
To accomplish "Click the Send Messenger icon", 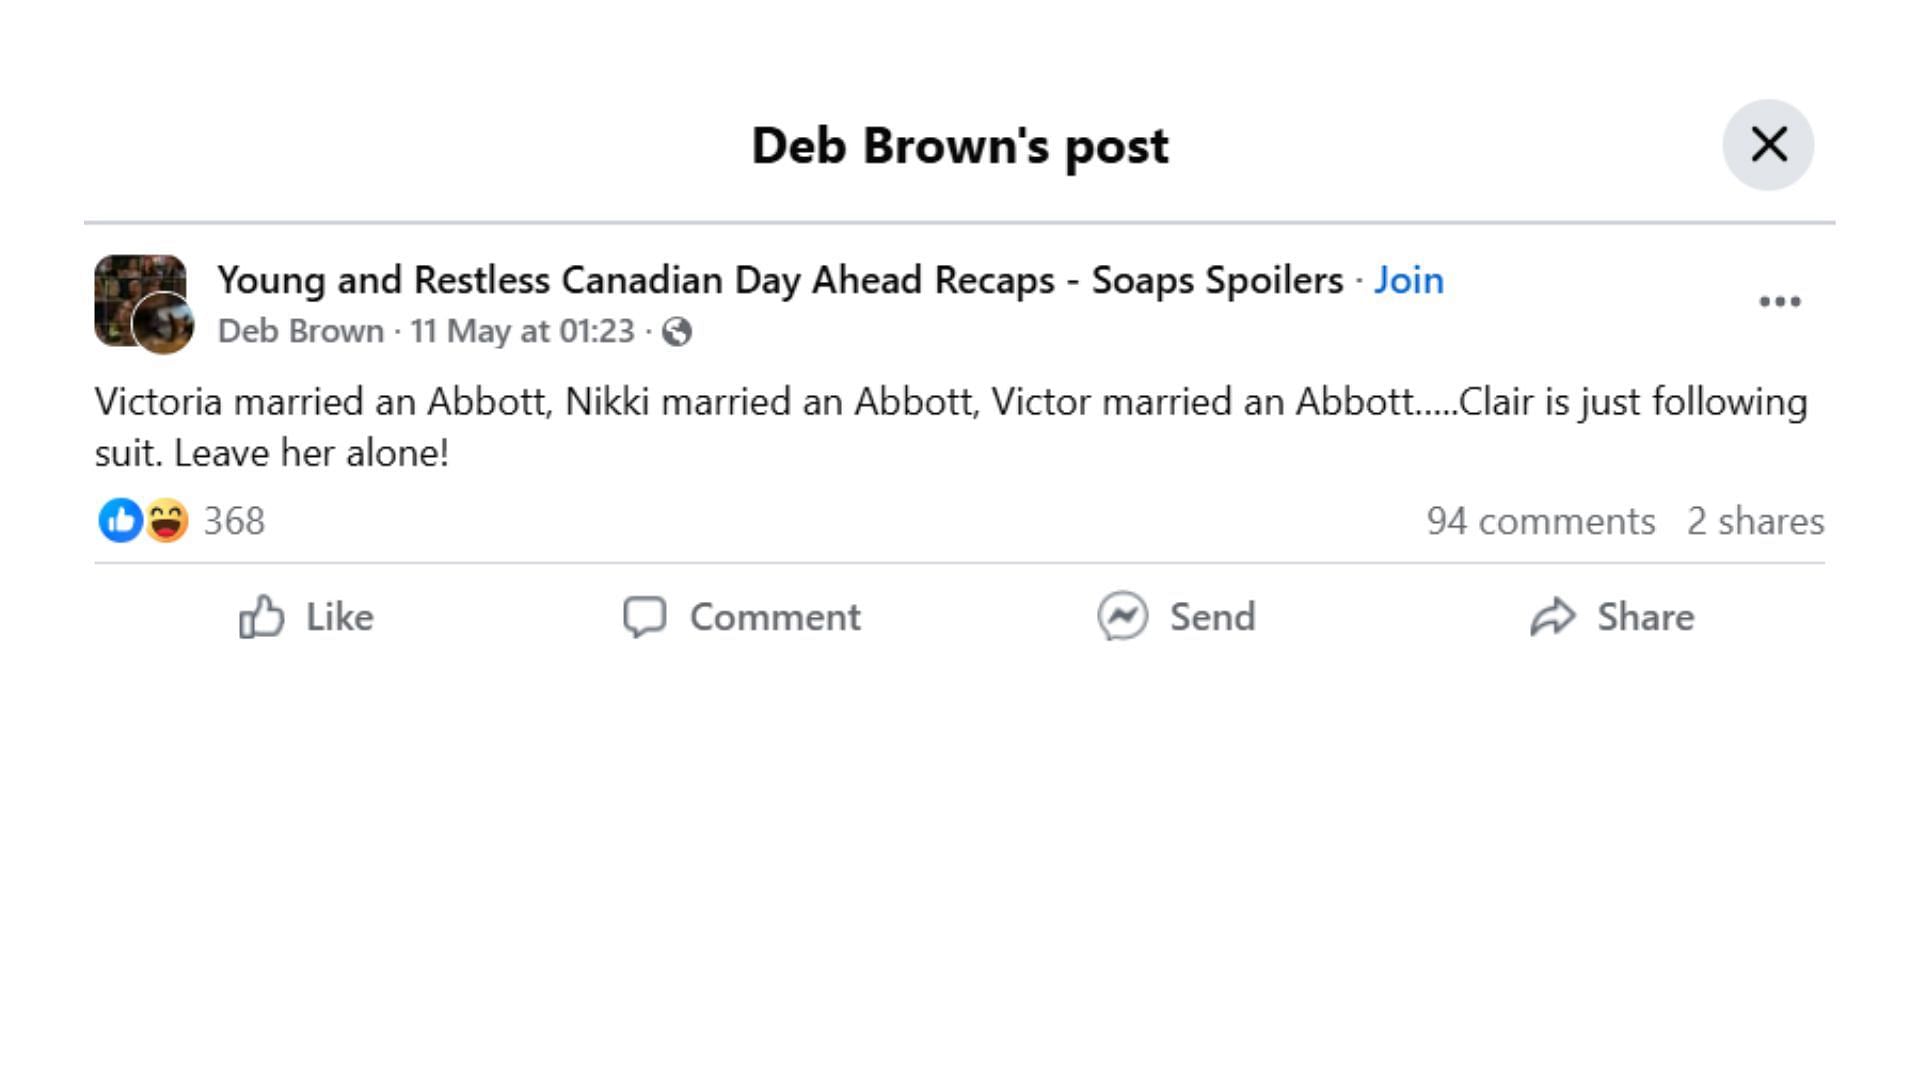I will click(1122, 616).
